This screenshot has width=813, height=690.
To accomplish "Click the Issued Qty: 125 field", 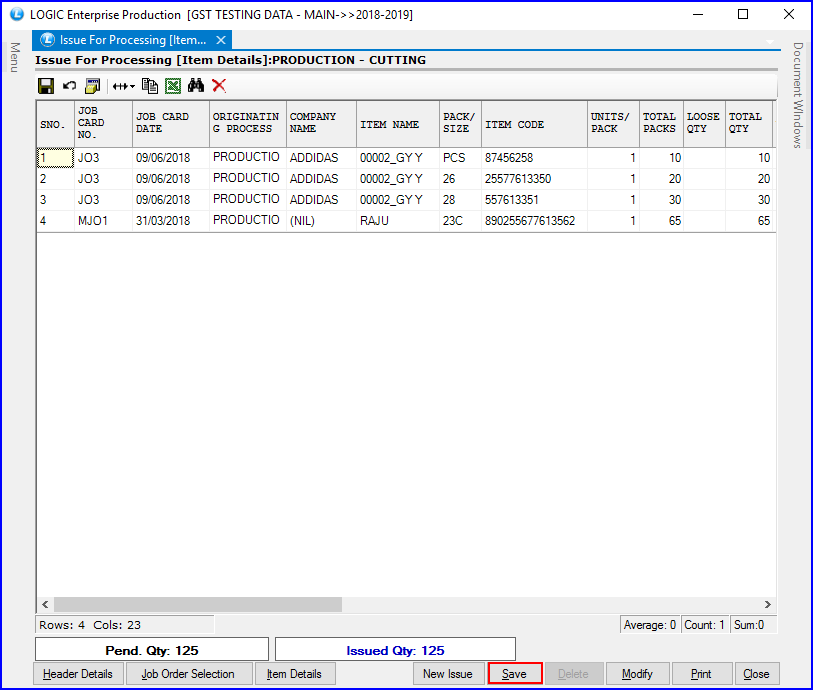I will (x=395, y=650).
